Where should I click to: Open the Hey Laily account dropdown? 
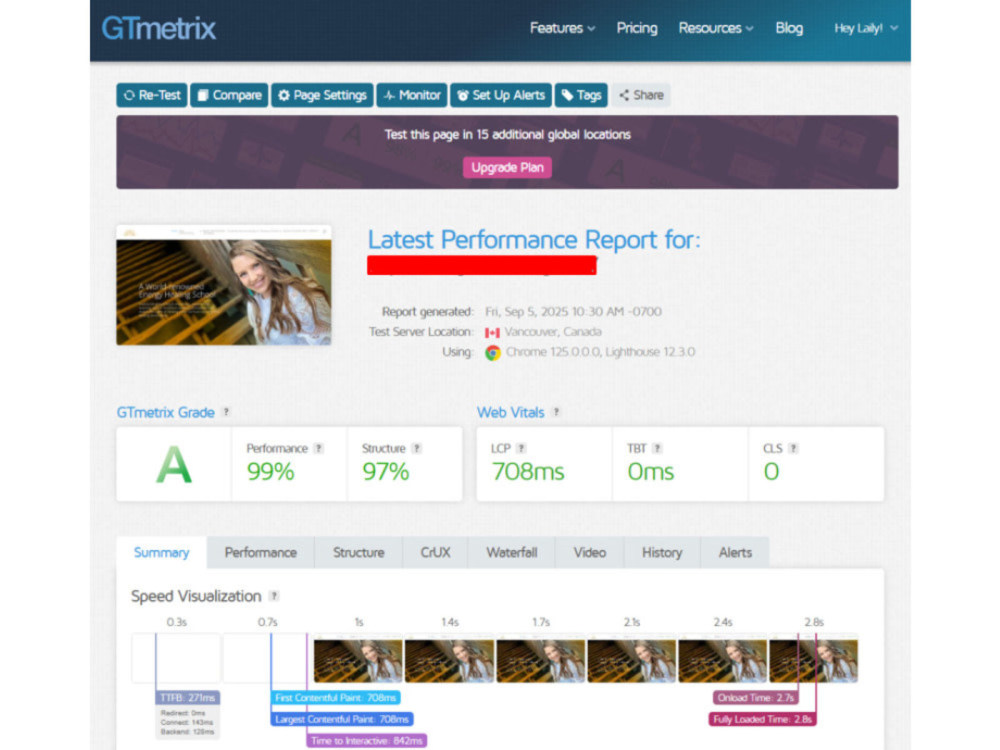[866, 28]
